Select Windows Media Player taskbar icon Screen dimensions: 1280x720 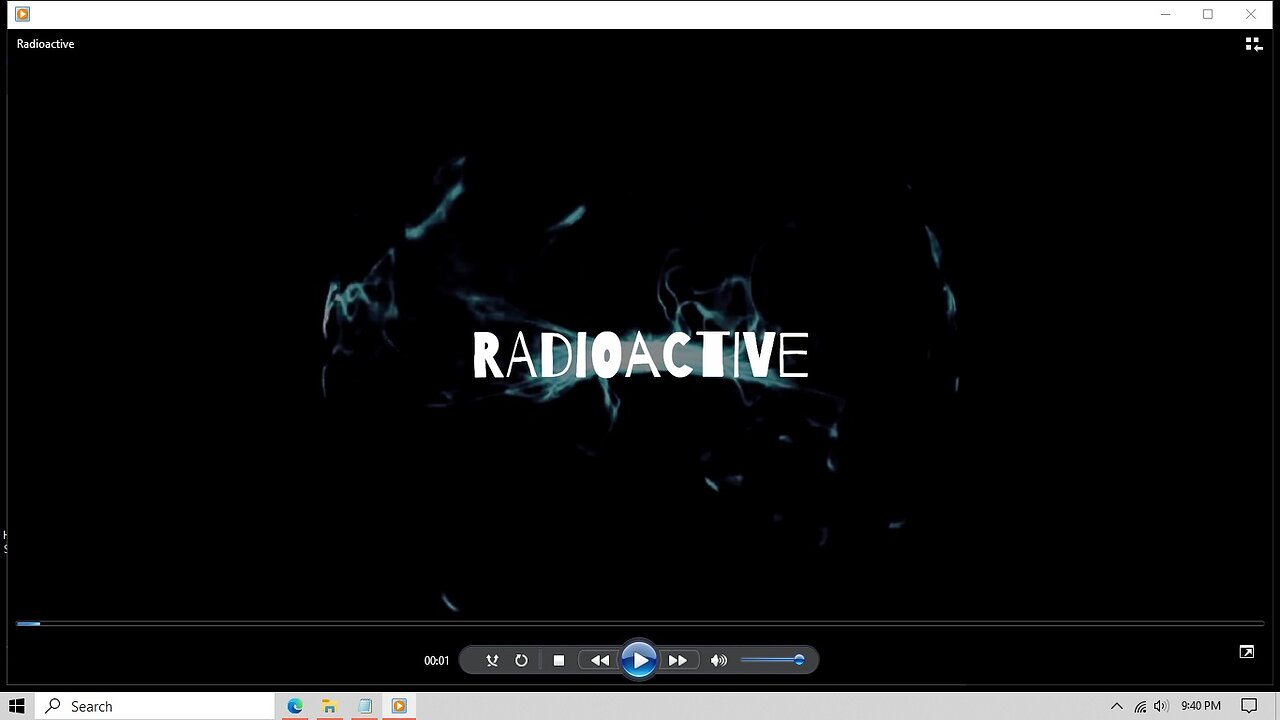coord(399,706)
